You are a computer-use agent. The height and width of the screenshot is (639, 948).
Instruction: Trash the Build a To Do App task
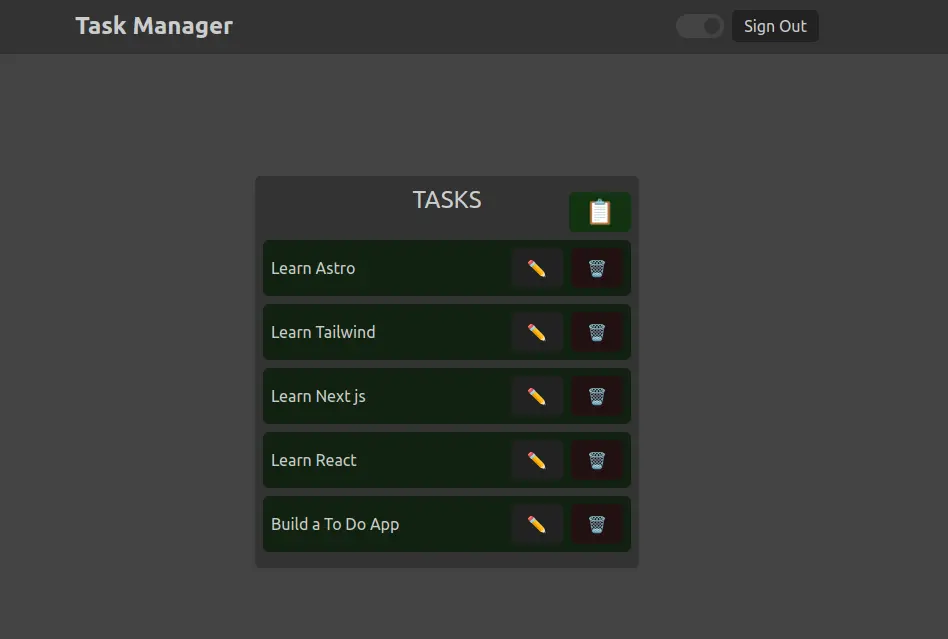pos(597,524)
